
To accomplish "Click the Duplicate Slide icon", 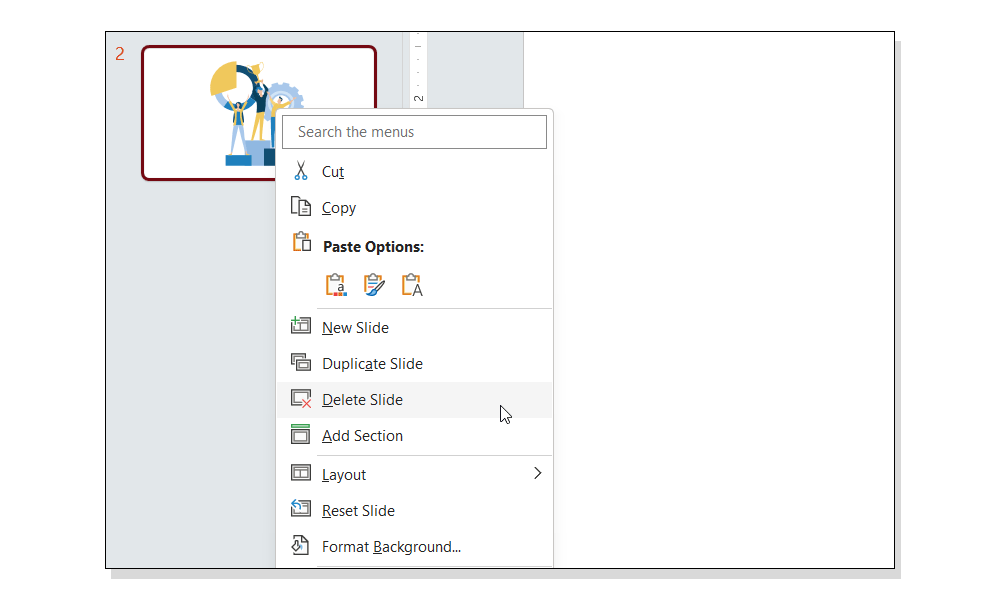I will (300, 361).
